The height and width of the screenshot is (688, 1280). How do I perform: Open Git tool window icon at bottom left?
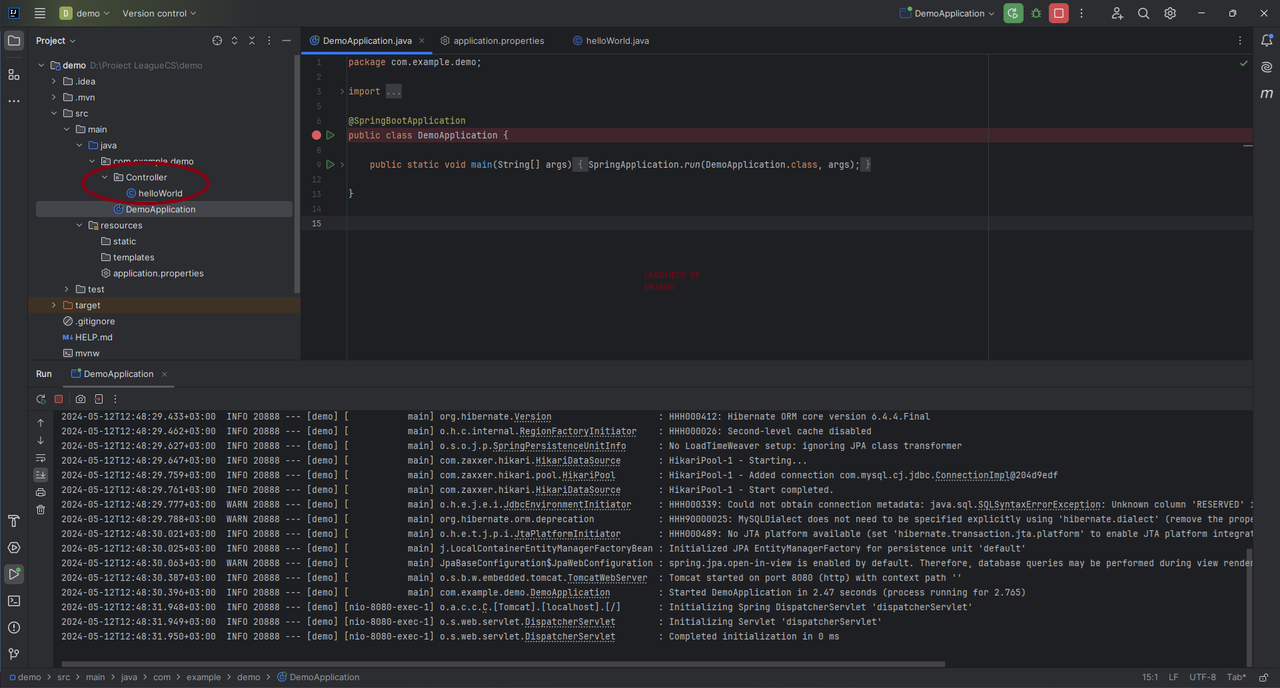tap(13, 654)
